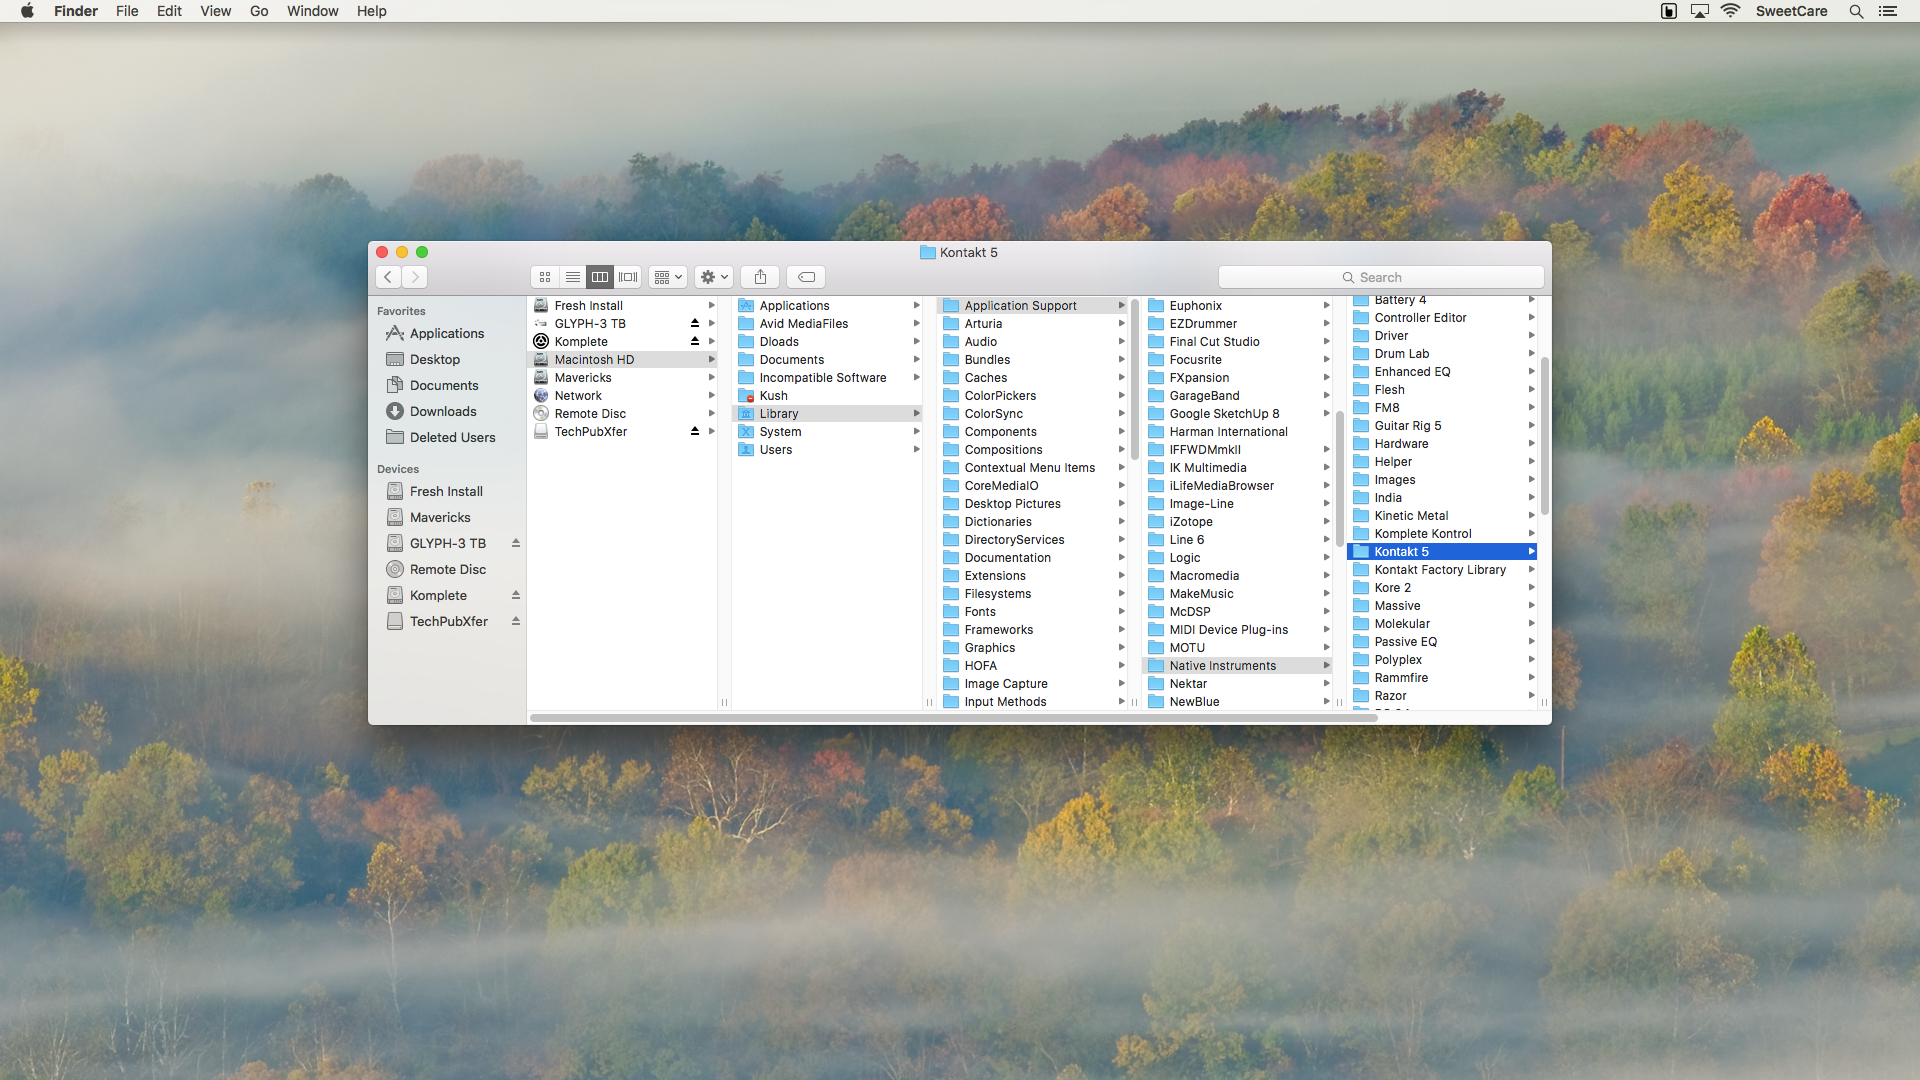
Task: Open the Window menu
Action: pos(312,11)
